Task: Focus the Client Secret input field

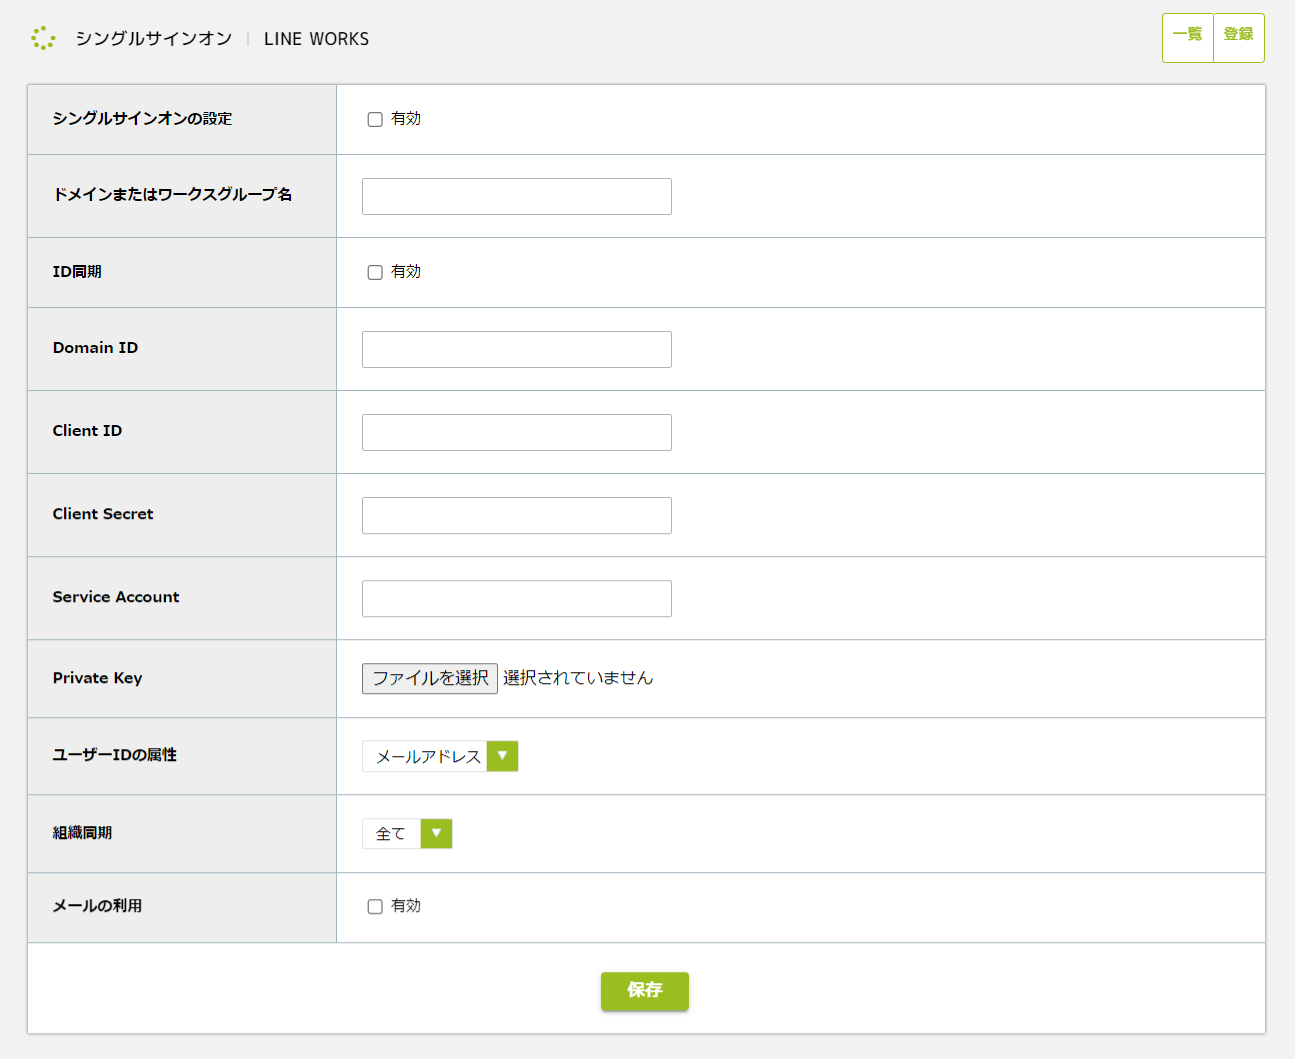Action: (516, 515)
